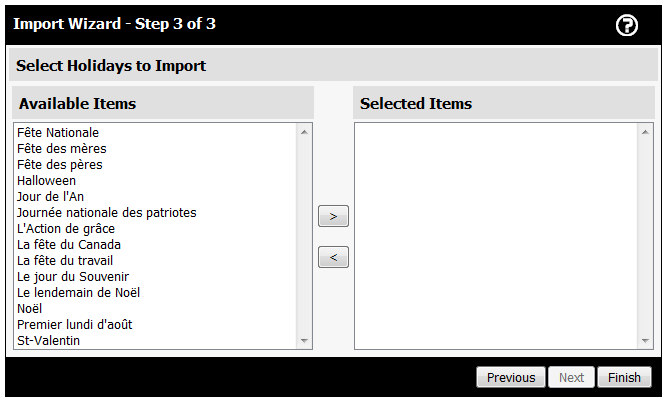Remove selection with the < arrow

click(333, 257)
